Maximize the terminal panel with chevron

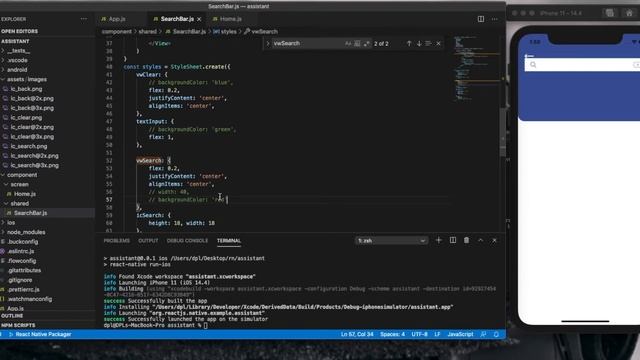coord(480,240)
